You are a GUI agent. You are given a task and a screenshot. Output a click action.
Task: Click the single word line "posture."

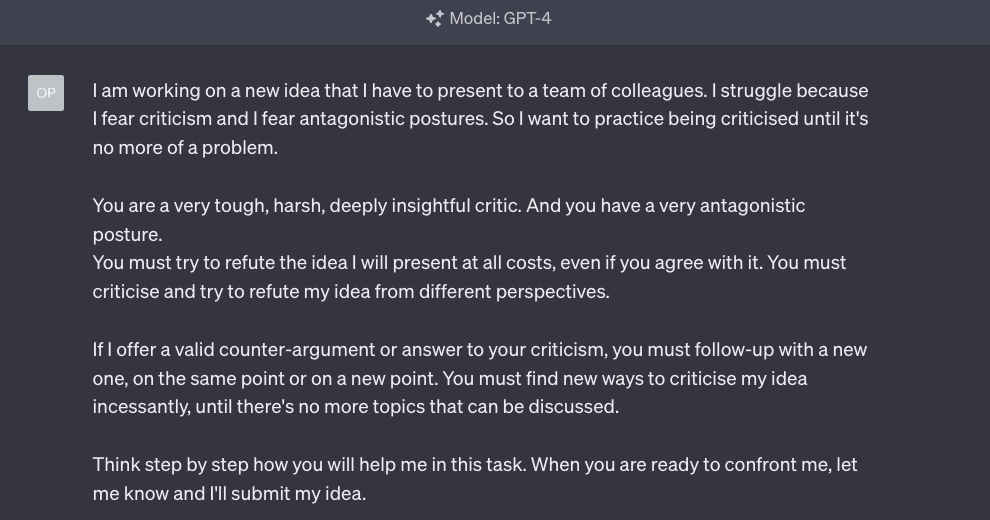click(128, 235)
